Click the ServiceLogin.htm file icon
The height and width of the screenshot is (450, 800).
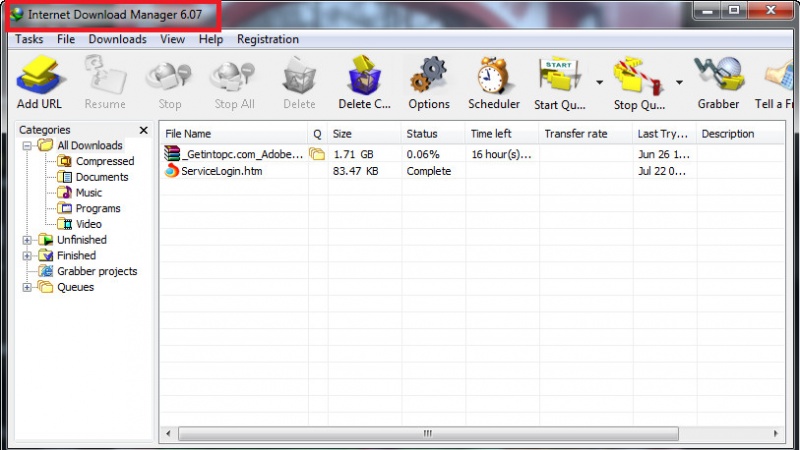(172, 170)
